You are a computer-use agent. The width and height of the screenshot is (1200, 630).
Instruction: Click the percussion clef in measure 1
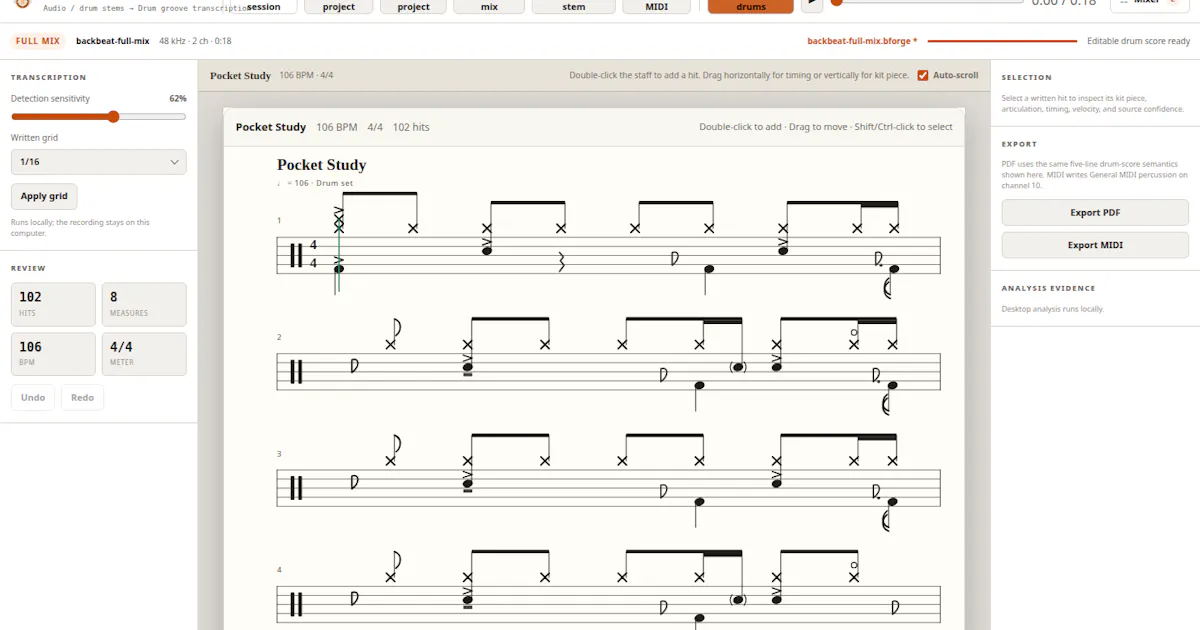(296, 254)
